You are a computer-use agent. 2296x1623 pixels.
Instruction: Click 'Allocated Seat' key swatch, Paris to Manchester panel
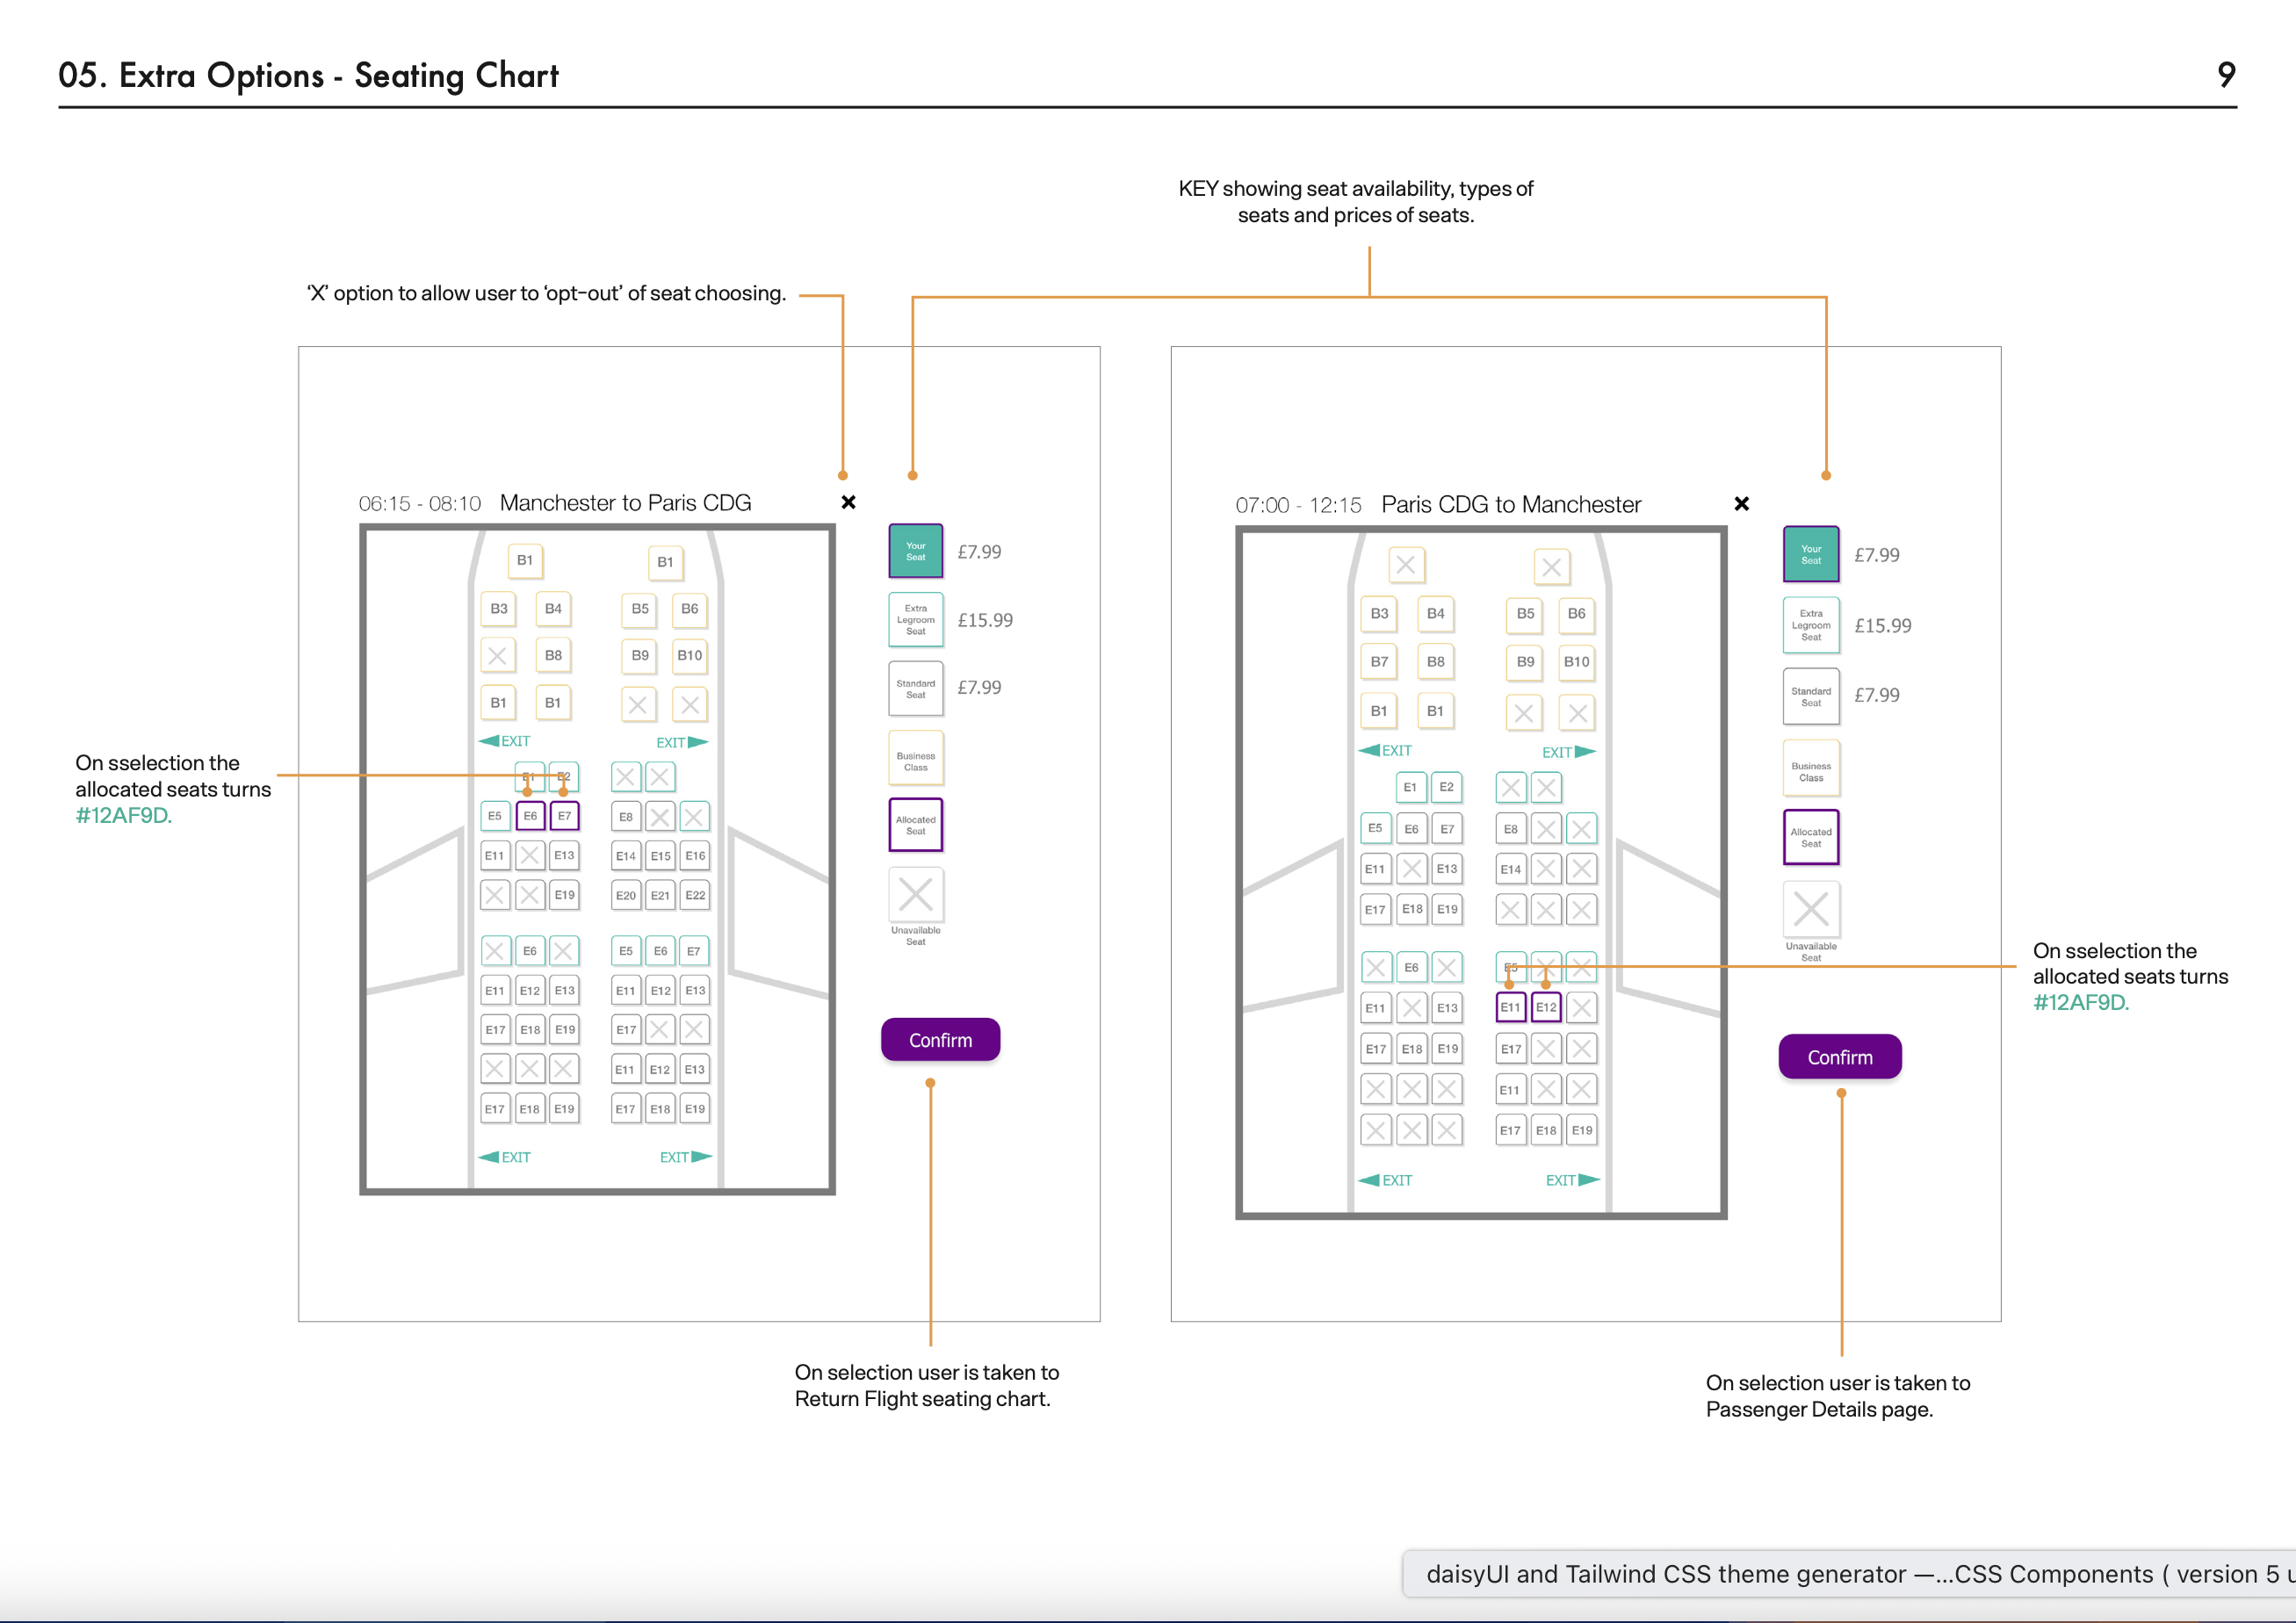coord(1811,838)
